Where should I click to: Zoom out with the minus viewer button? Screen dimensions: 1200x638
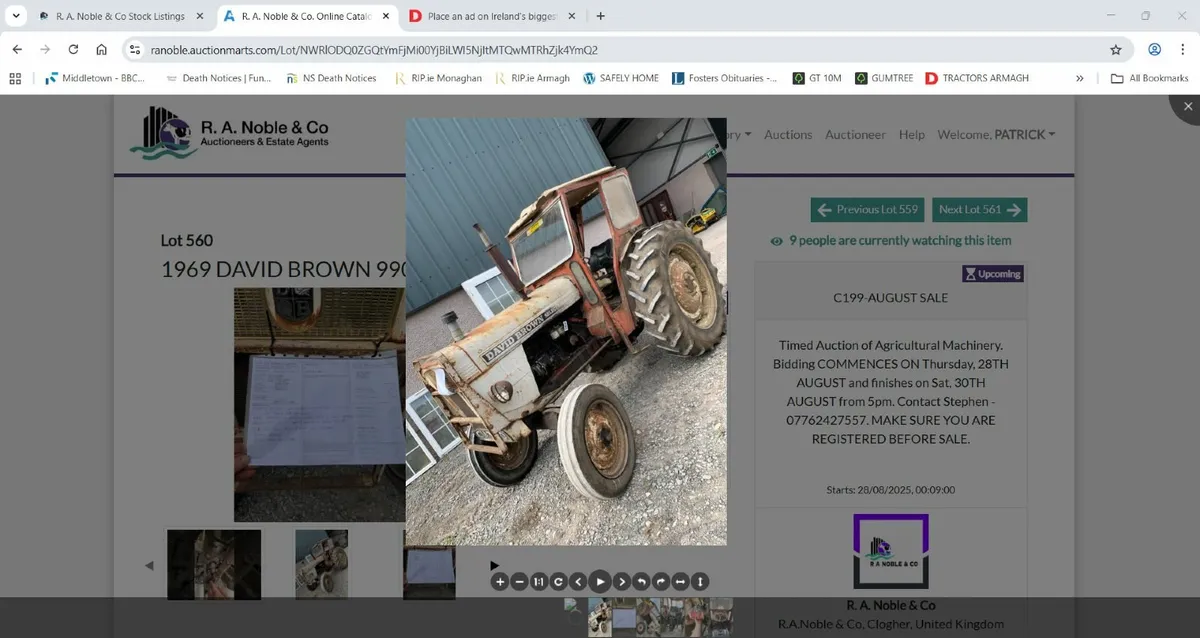pyautogui.click(x=519, y=582)
